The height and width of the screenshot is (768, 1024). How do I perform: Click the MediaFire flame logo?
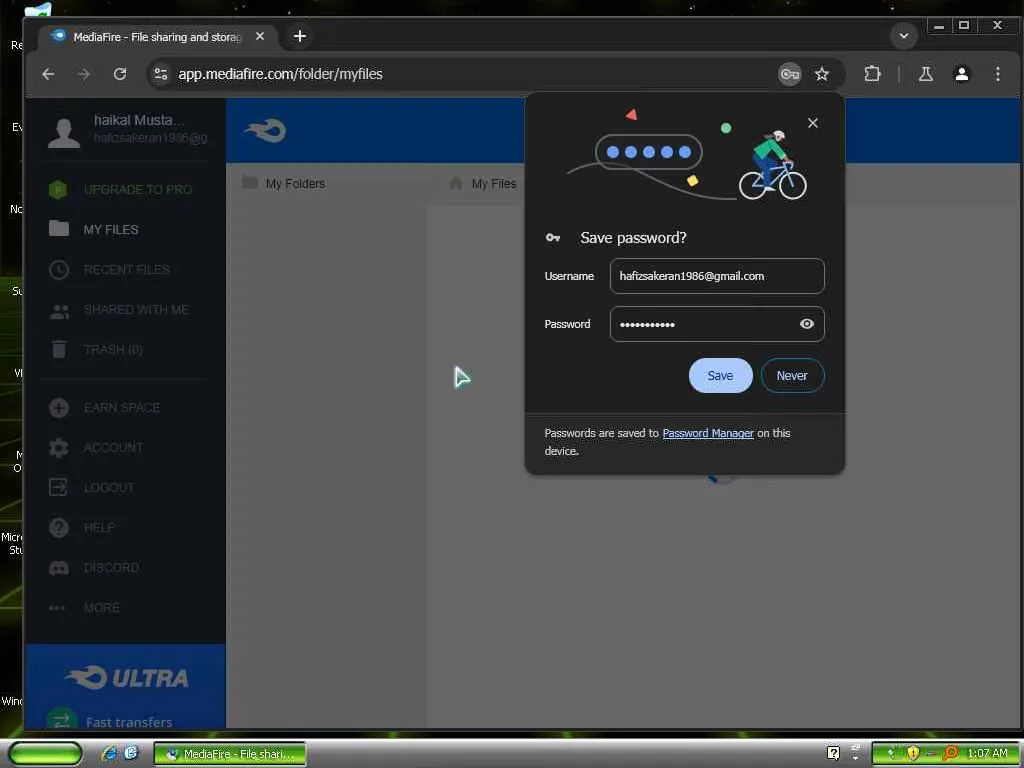tap(264, 131)
